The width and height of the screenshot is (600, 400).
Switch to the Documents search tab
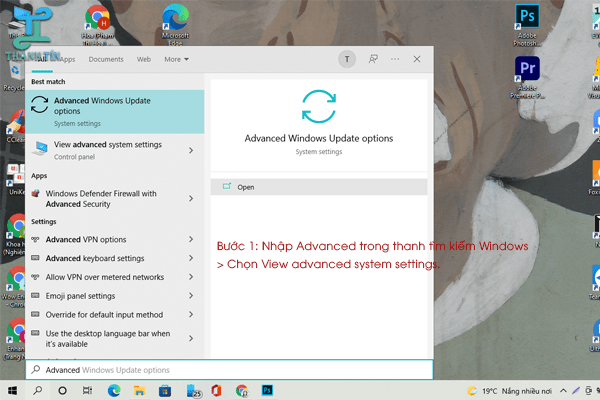tap(106, 59)
